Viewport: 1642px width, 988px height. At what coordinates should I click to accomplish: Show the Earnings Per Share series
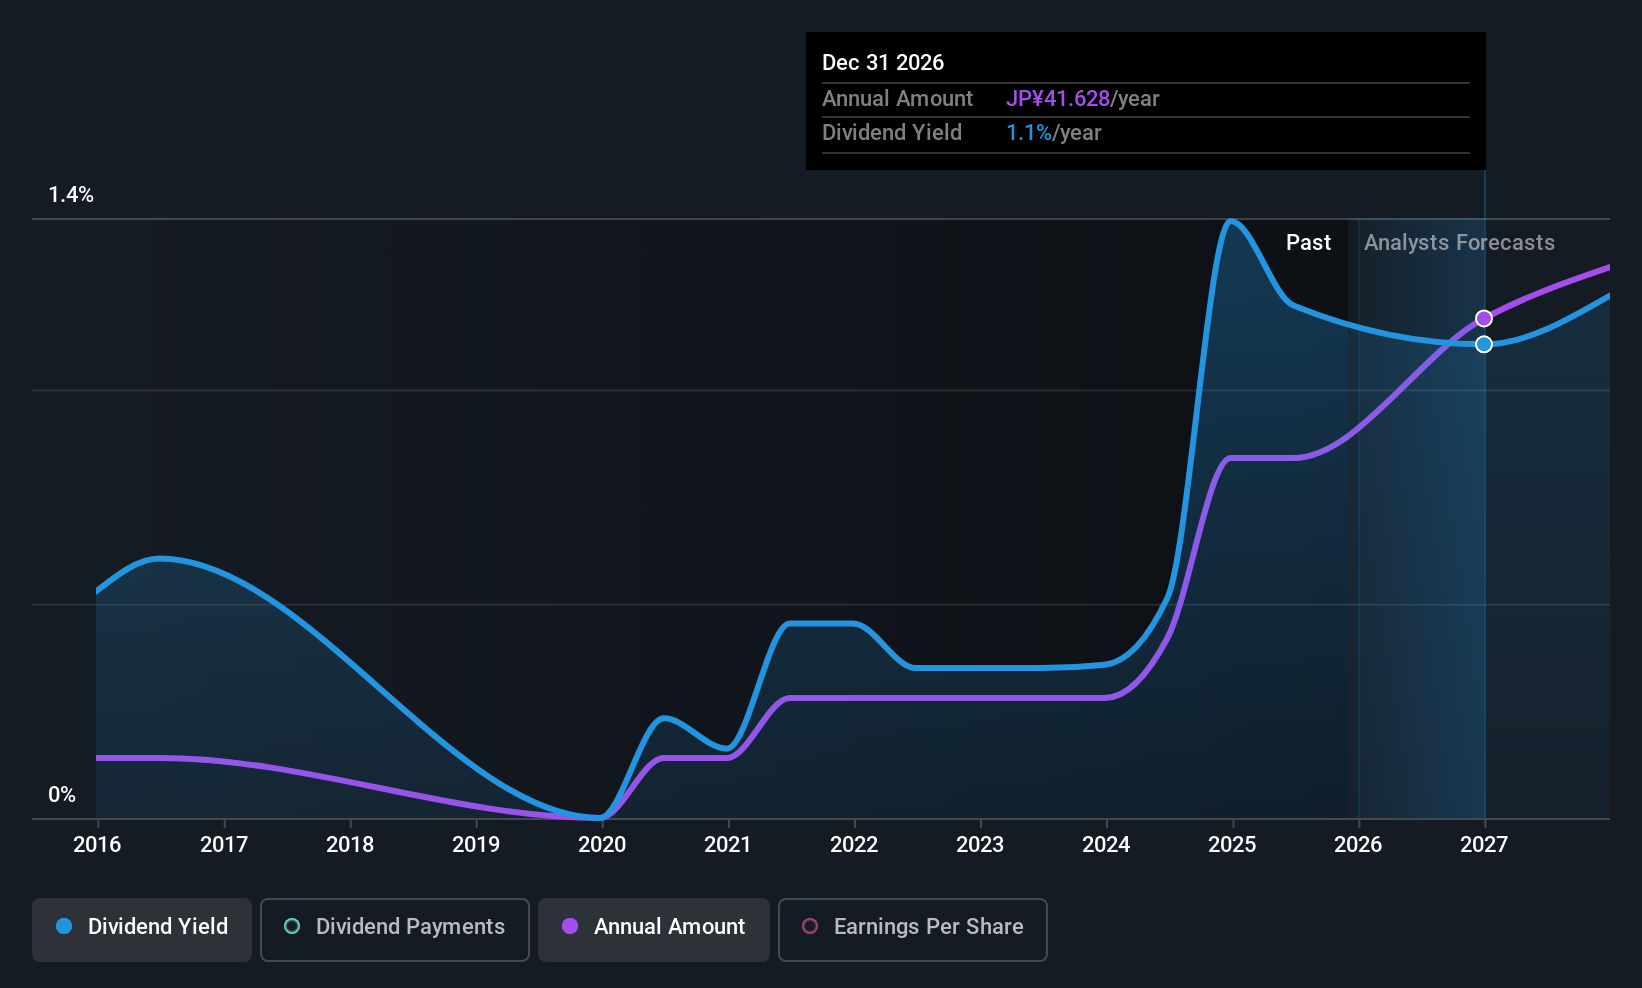(x=913, y=929)
